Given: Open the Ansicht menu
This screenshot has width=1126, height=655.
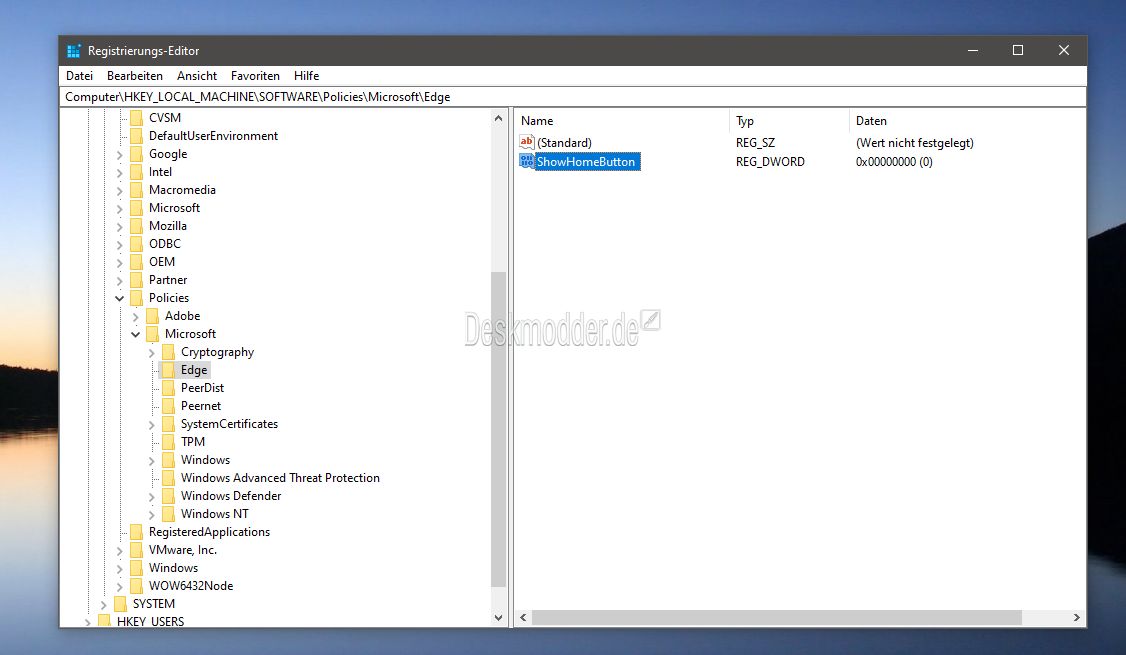Looking at the screenshot, I should coord(197,75).
